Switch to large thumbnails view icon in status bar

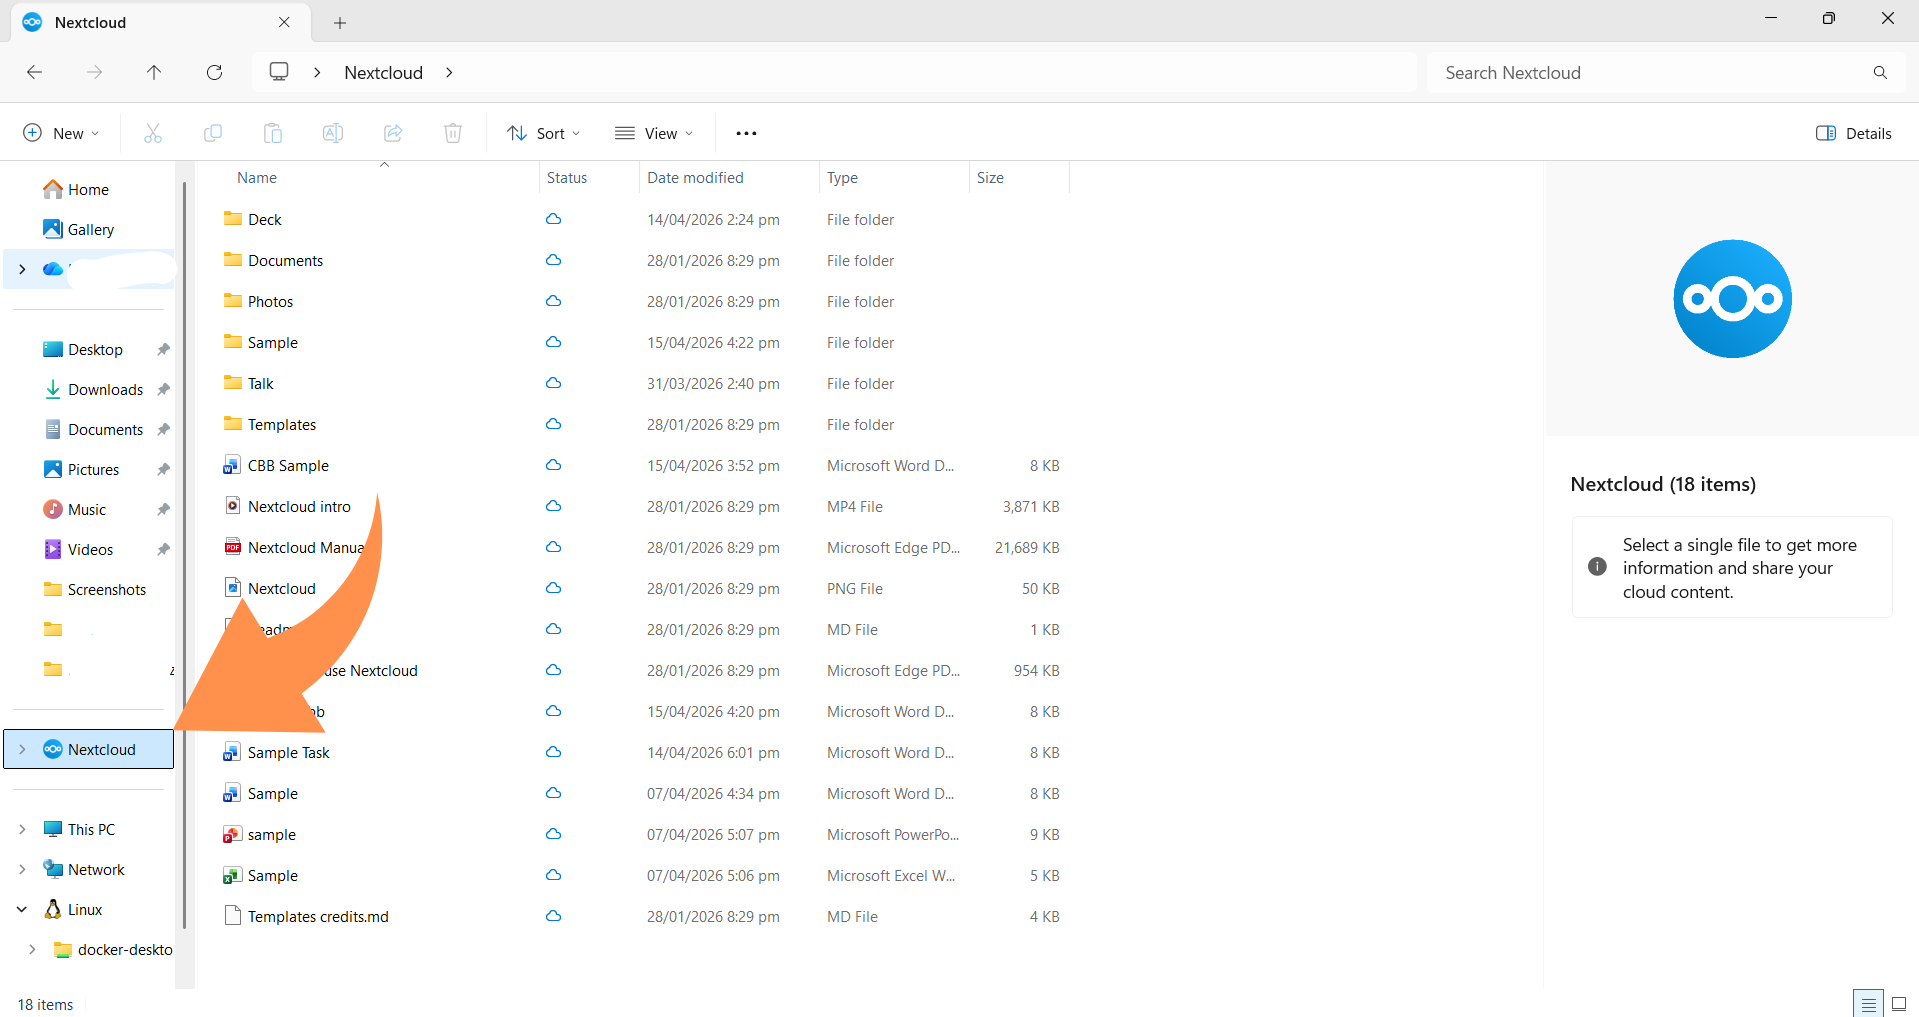click(1899, 1004)
